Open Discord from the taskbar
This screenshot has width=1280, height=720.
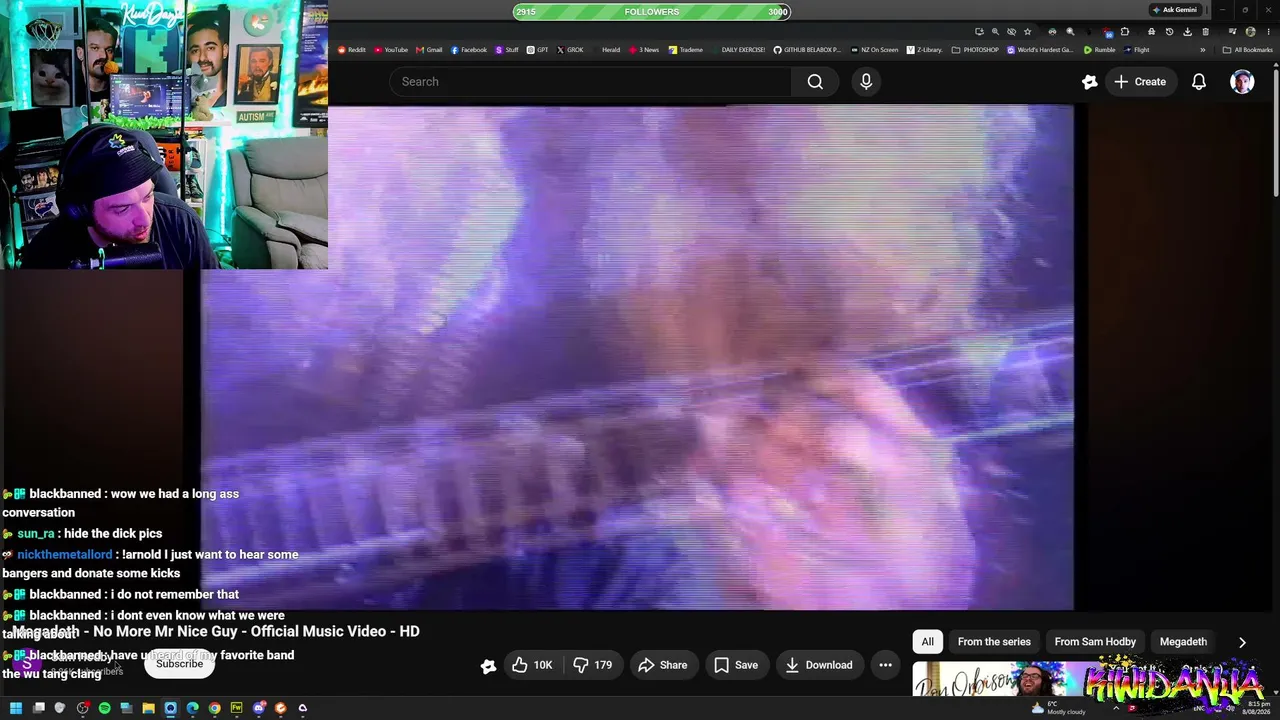pos(258,709)
